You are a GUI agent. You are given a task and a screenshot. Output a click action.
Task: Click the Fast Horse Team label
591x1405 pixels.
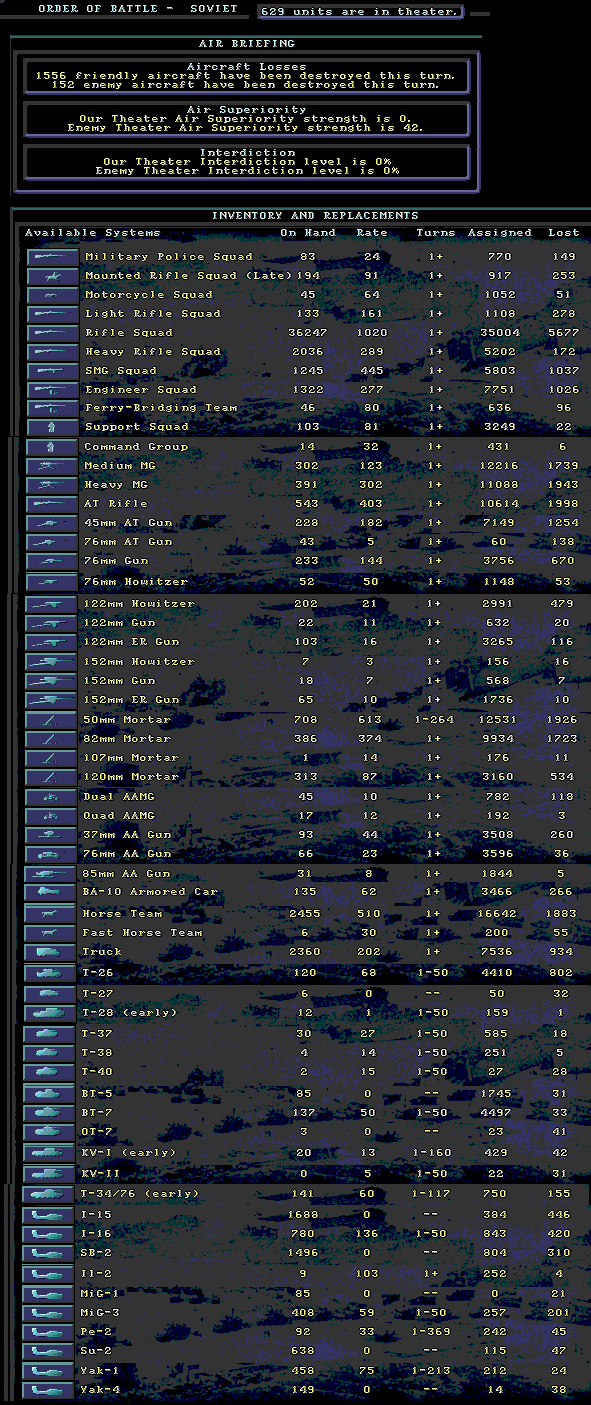(141, 933)
